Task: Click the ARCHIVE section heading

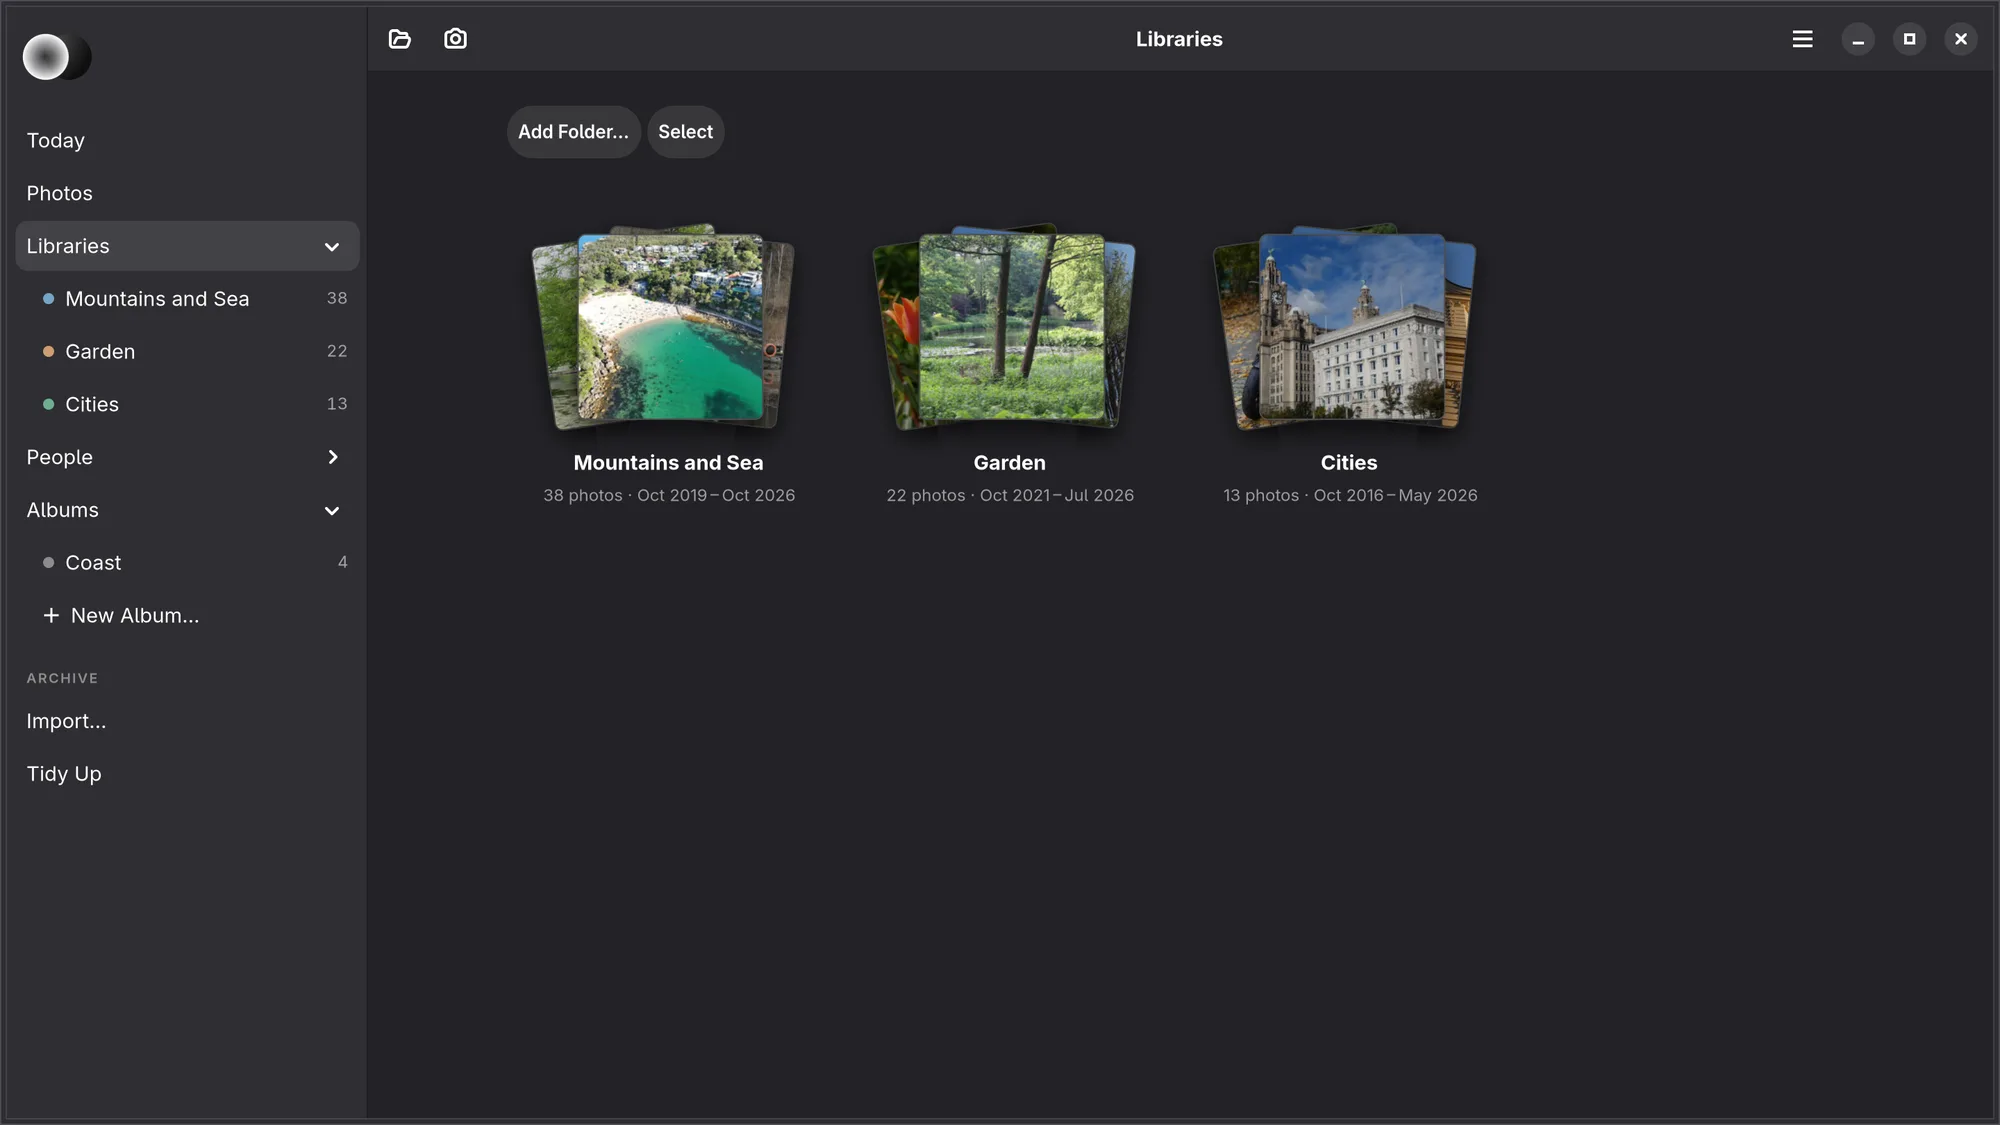Action: point(62,678)
